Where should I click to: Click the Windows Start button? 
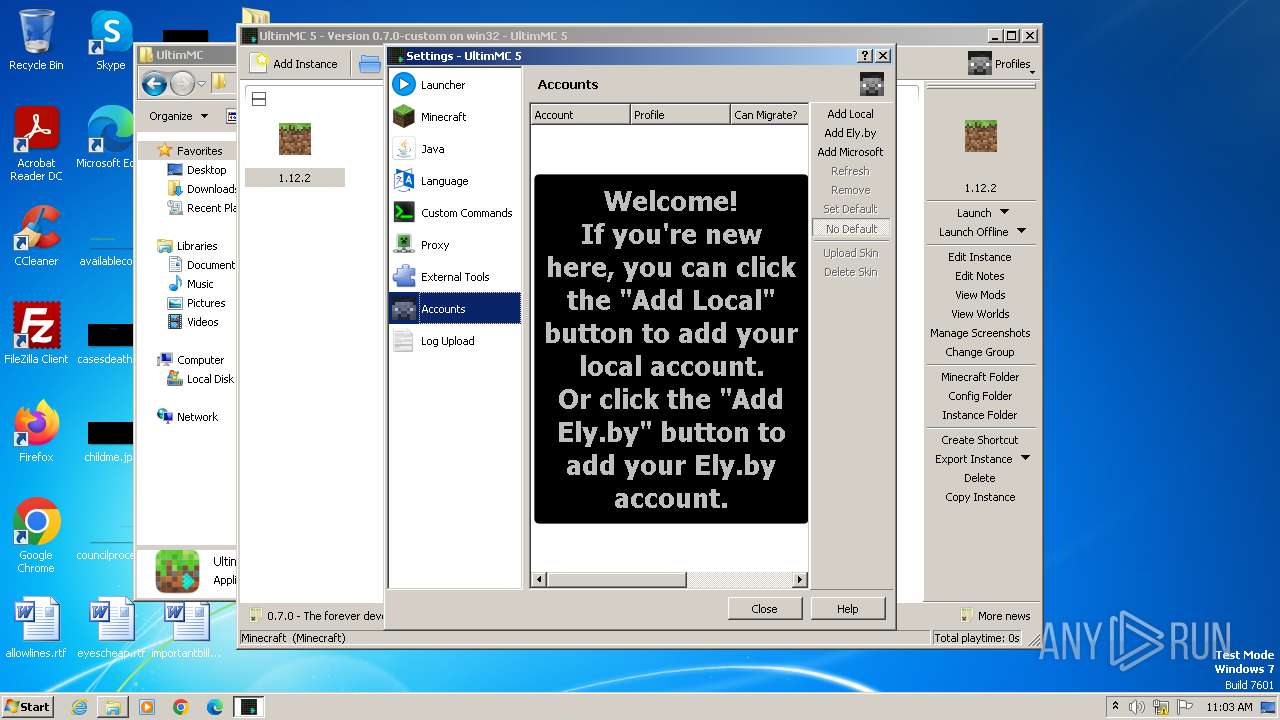27,706
